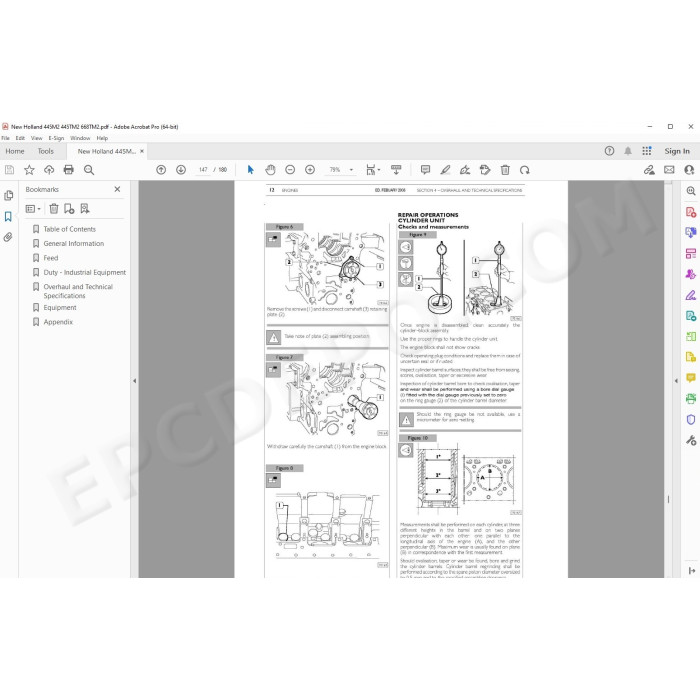Screen dimensions: 700x700
Task: Click the Sign In button
Action: tap(677, 151)
